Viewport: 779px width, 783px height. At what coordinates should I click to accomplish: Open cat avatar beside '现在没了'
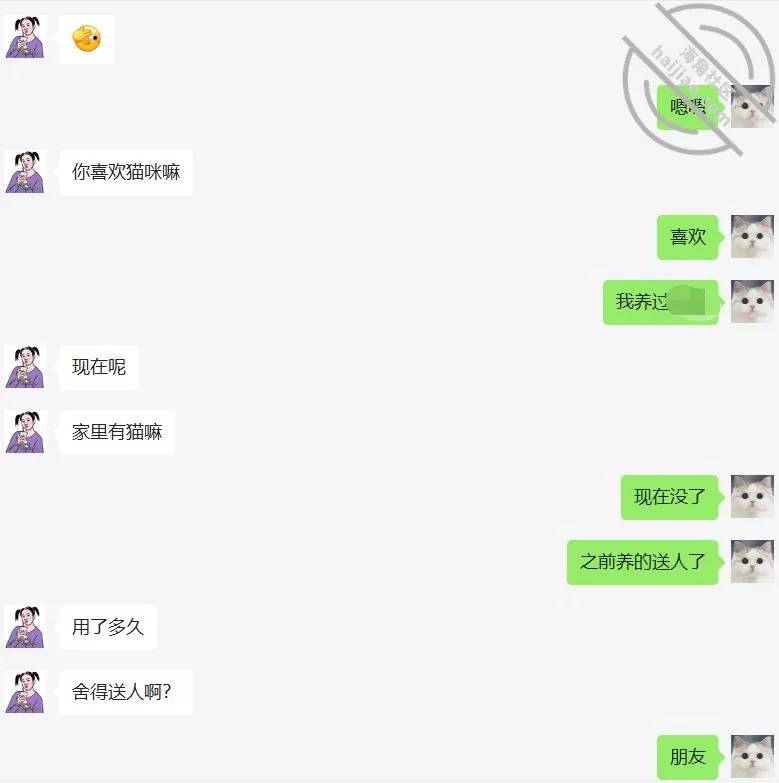click(752, 497)
